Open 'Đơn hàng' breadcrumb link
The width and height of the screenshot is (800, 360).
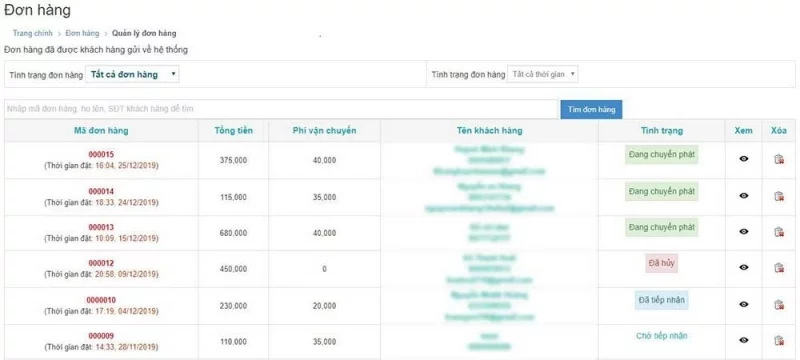pyautogui.click(x=82, y=33)
